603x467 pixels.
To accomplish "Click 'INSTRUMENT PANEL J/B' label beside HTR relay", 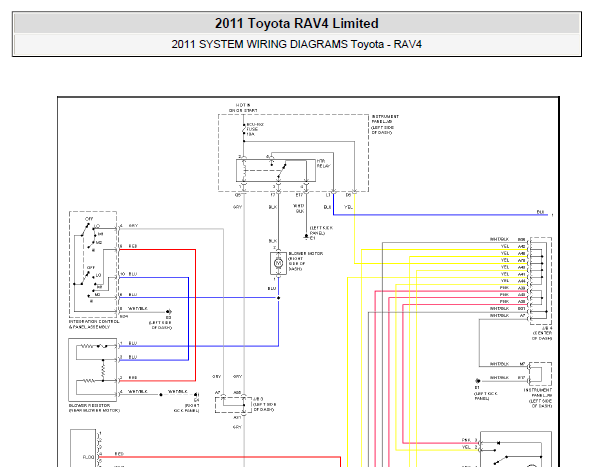I will click(385, 119).
